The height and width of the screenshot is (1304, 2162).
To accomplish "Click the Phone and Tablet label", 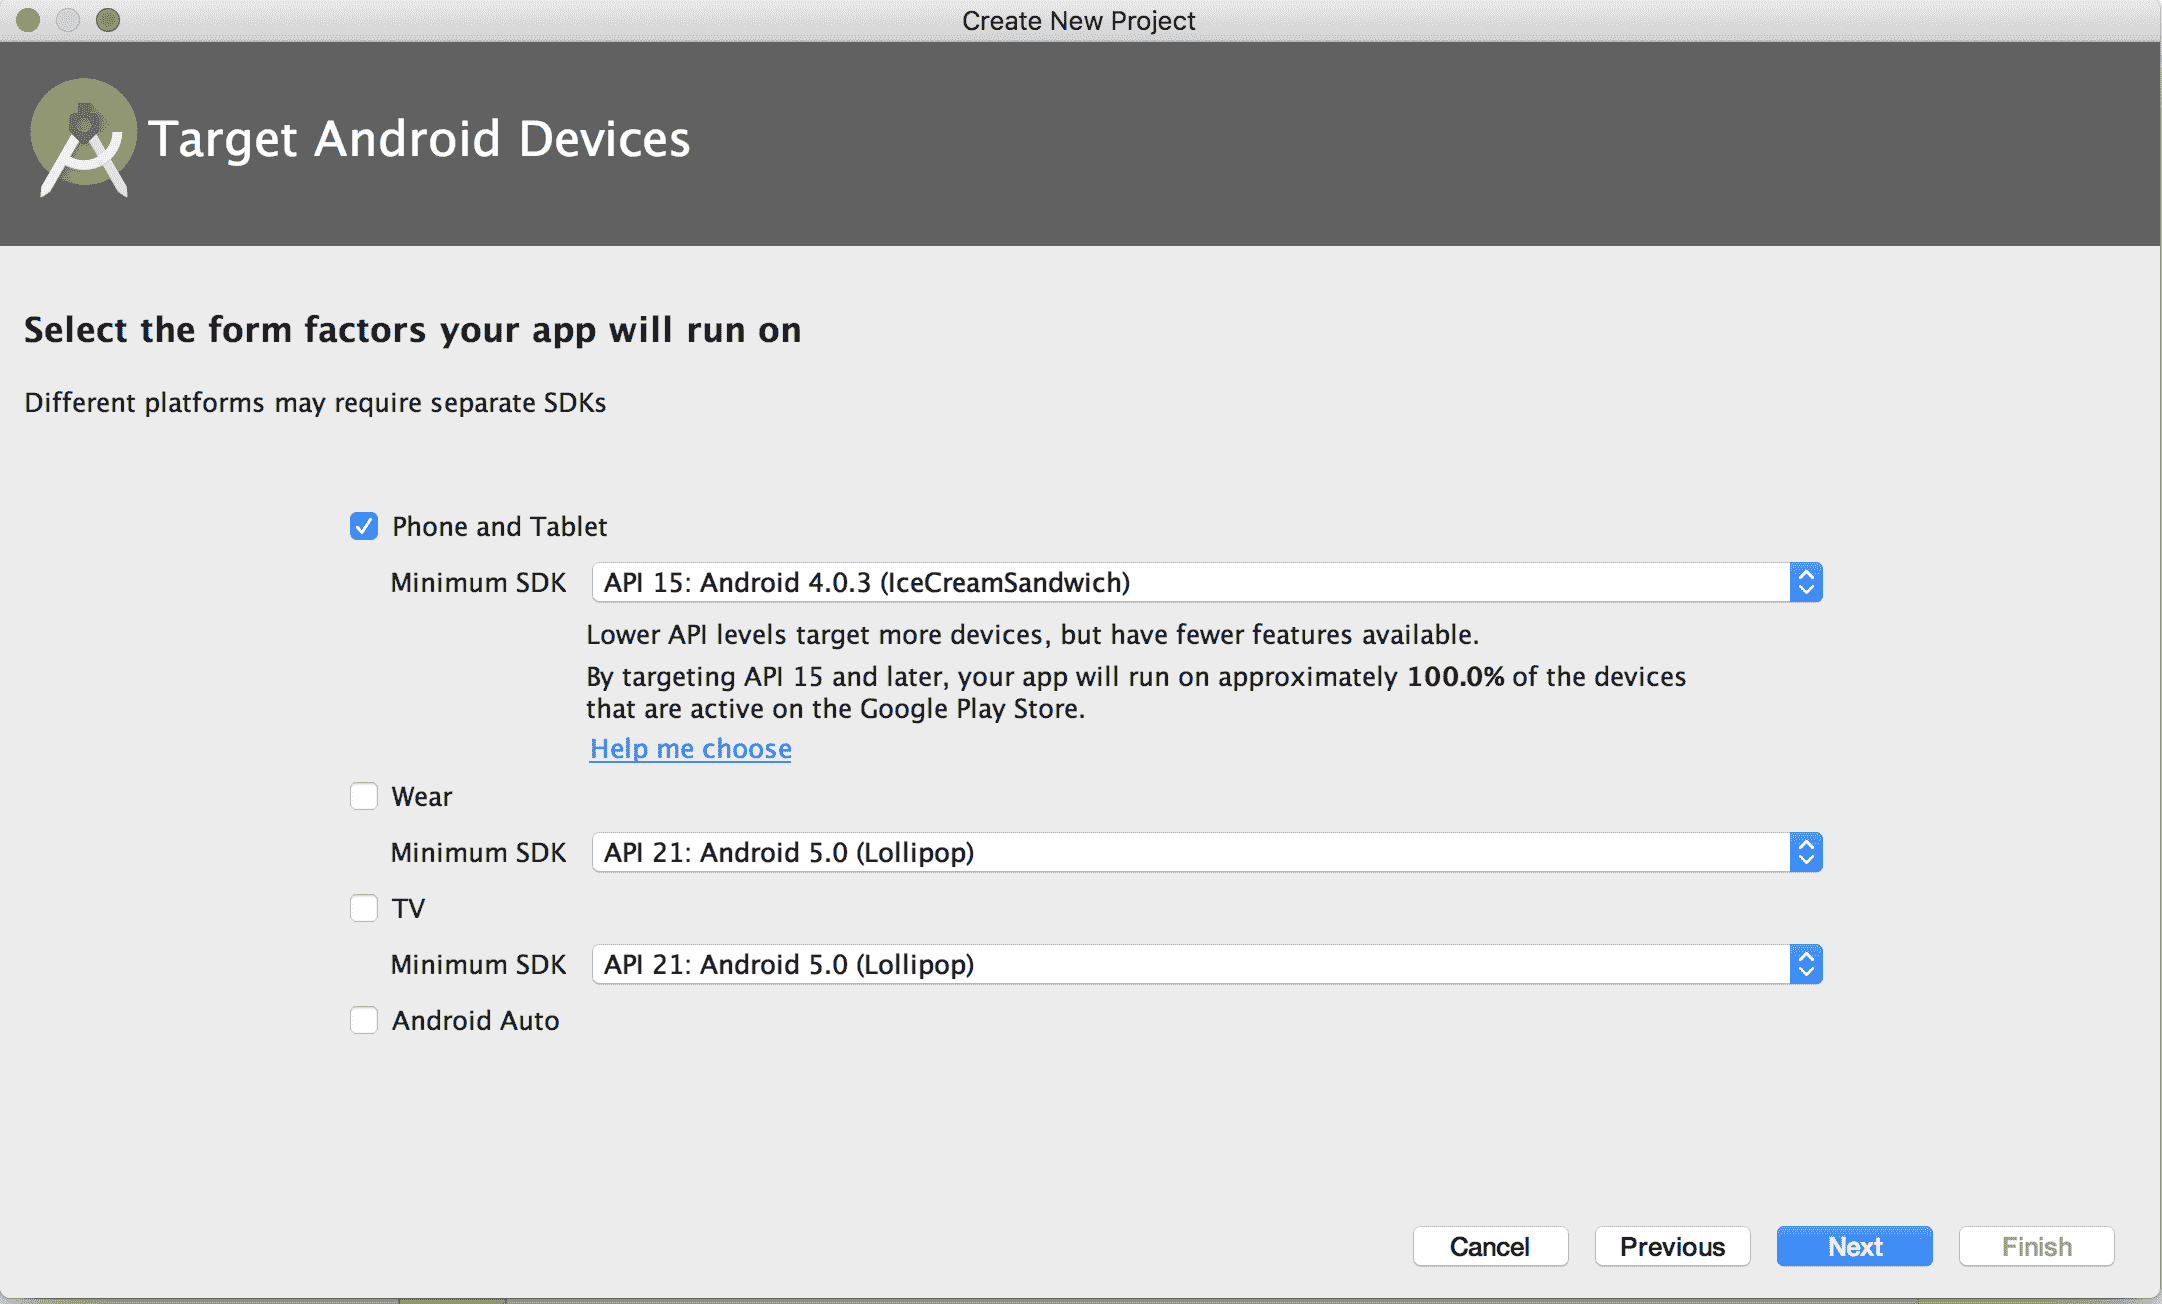I will [x=499, y=526].
